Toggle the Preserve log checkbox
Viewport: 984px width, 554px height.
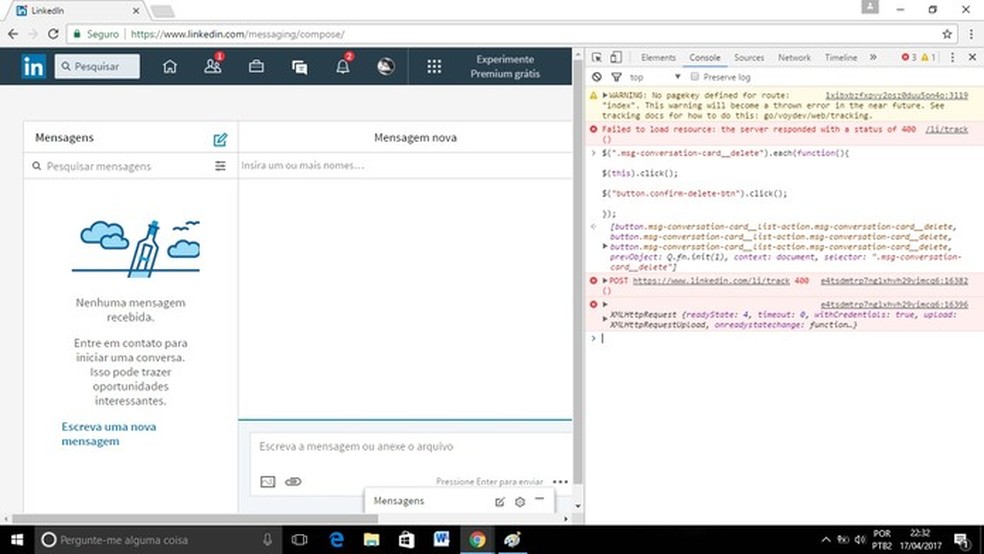[695, 77]
